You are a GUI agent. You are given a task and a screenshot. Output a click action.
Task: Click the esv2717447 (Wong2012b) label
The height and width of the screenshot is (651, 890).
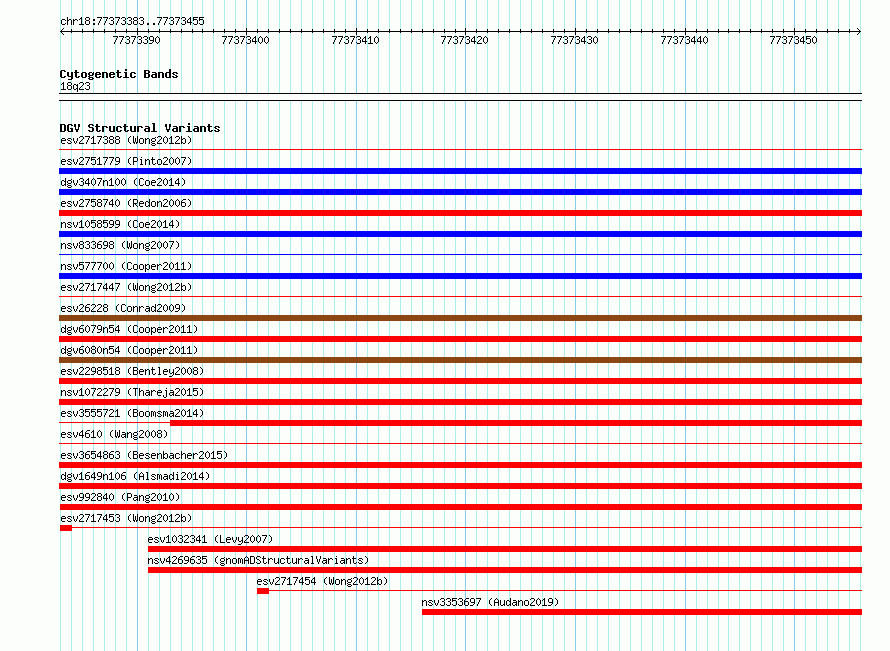126,287
